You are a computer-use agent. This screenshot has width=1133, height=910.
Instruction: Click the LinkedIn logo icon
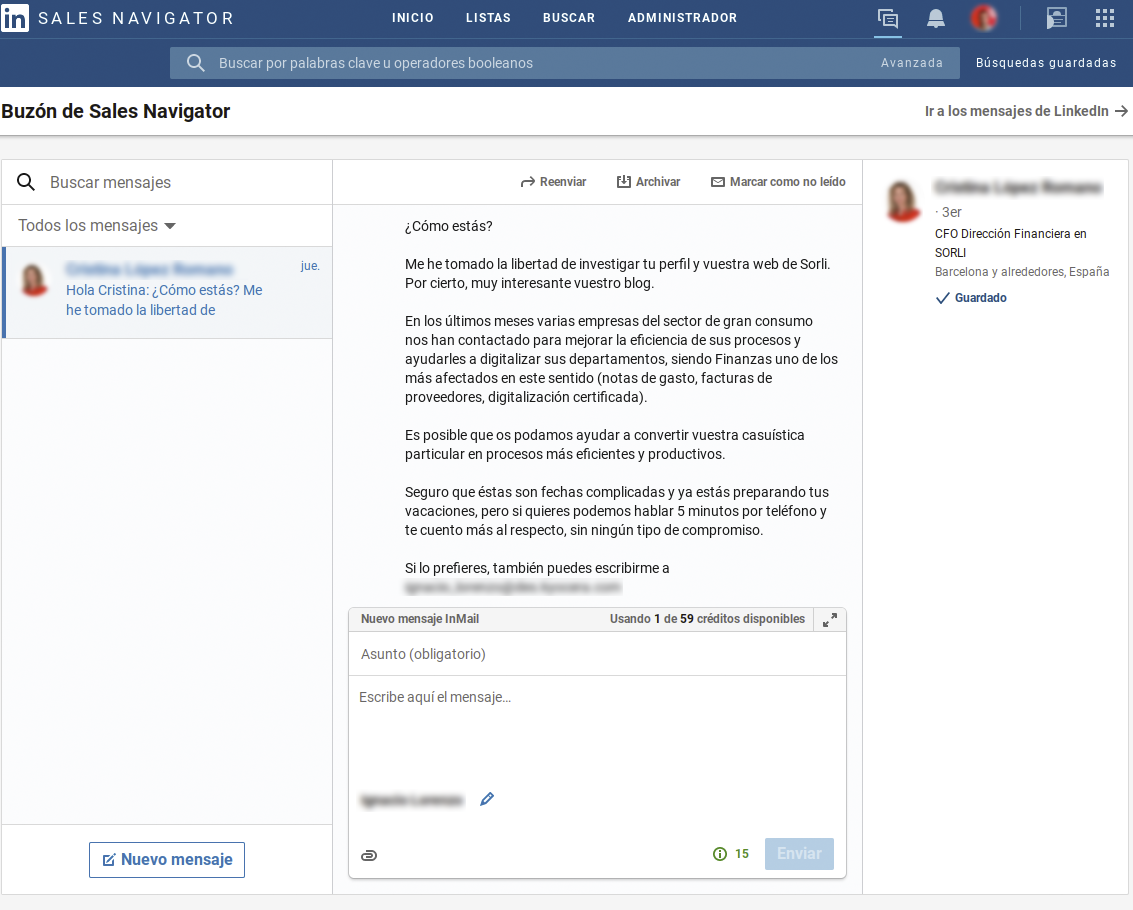[14, 17]
